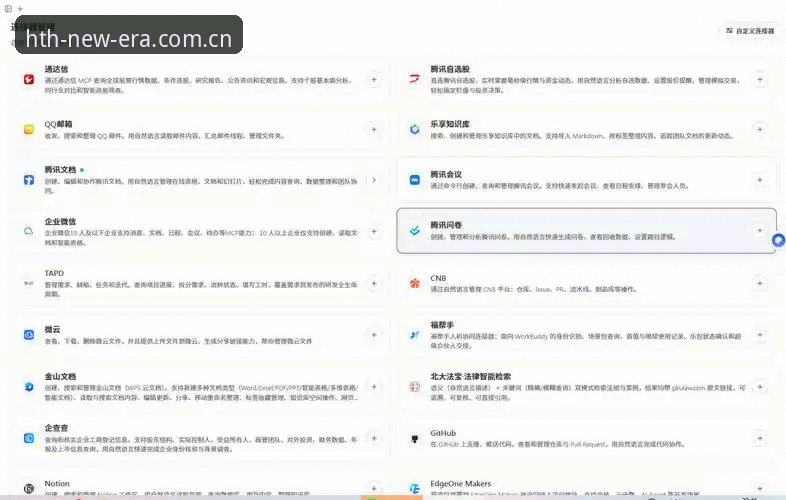Select the 企查查 title text
The height and width of the screenshot is (500, 786).
coord(56,428)
